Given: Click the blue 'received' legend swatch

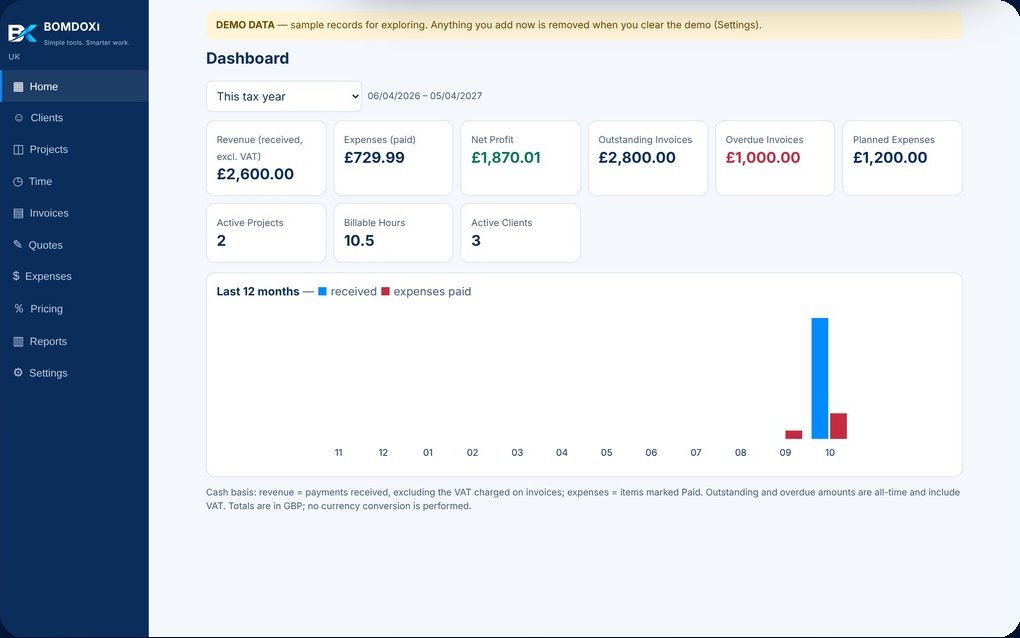Looking at the screenshot, I should [x=322, y=291].
